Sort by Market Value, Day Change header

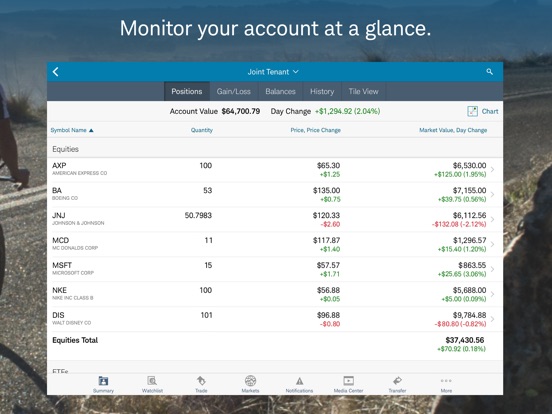453,130
